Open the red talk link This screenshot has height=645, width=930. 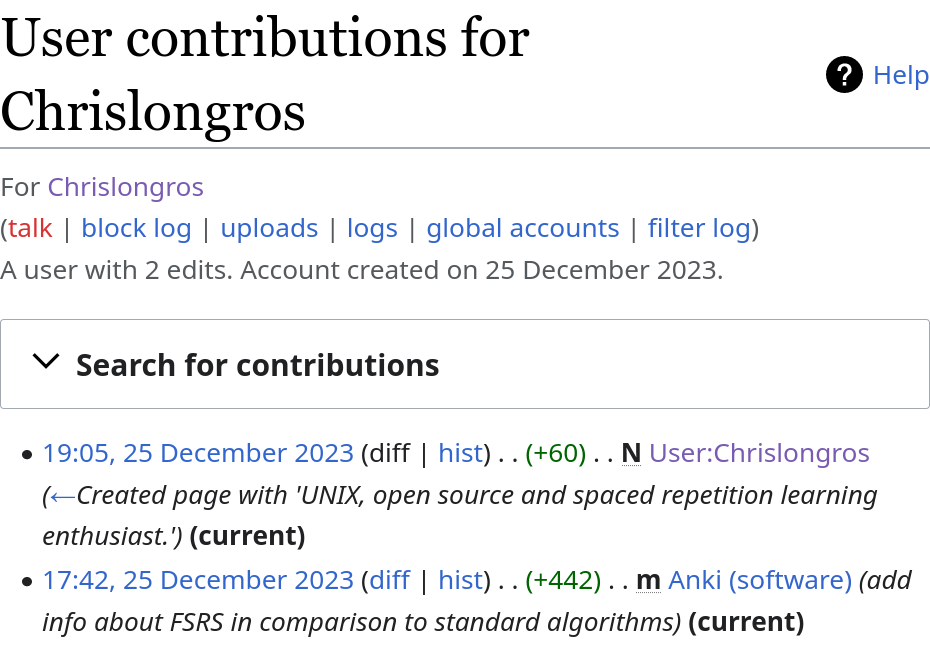pos(30,228)
